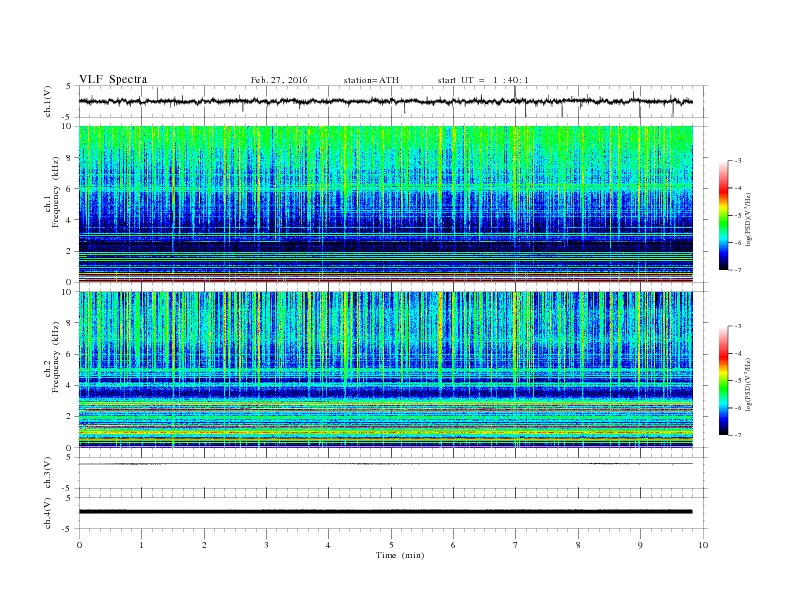Click the 'VLF Spectra' title text
The image size is (792, 612).
click(113, 79)
